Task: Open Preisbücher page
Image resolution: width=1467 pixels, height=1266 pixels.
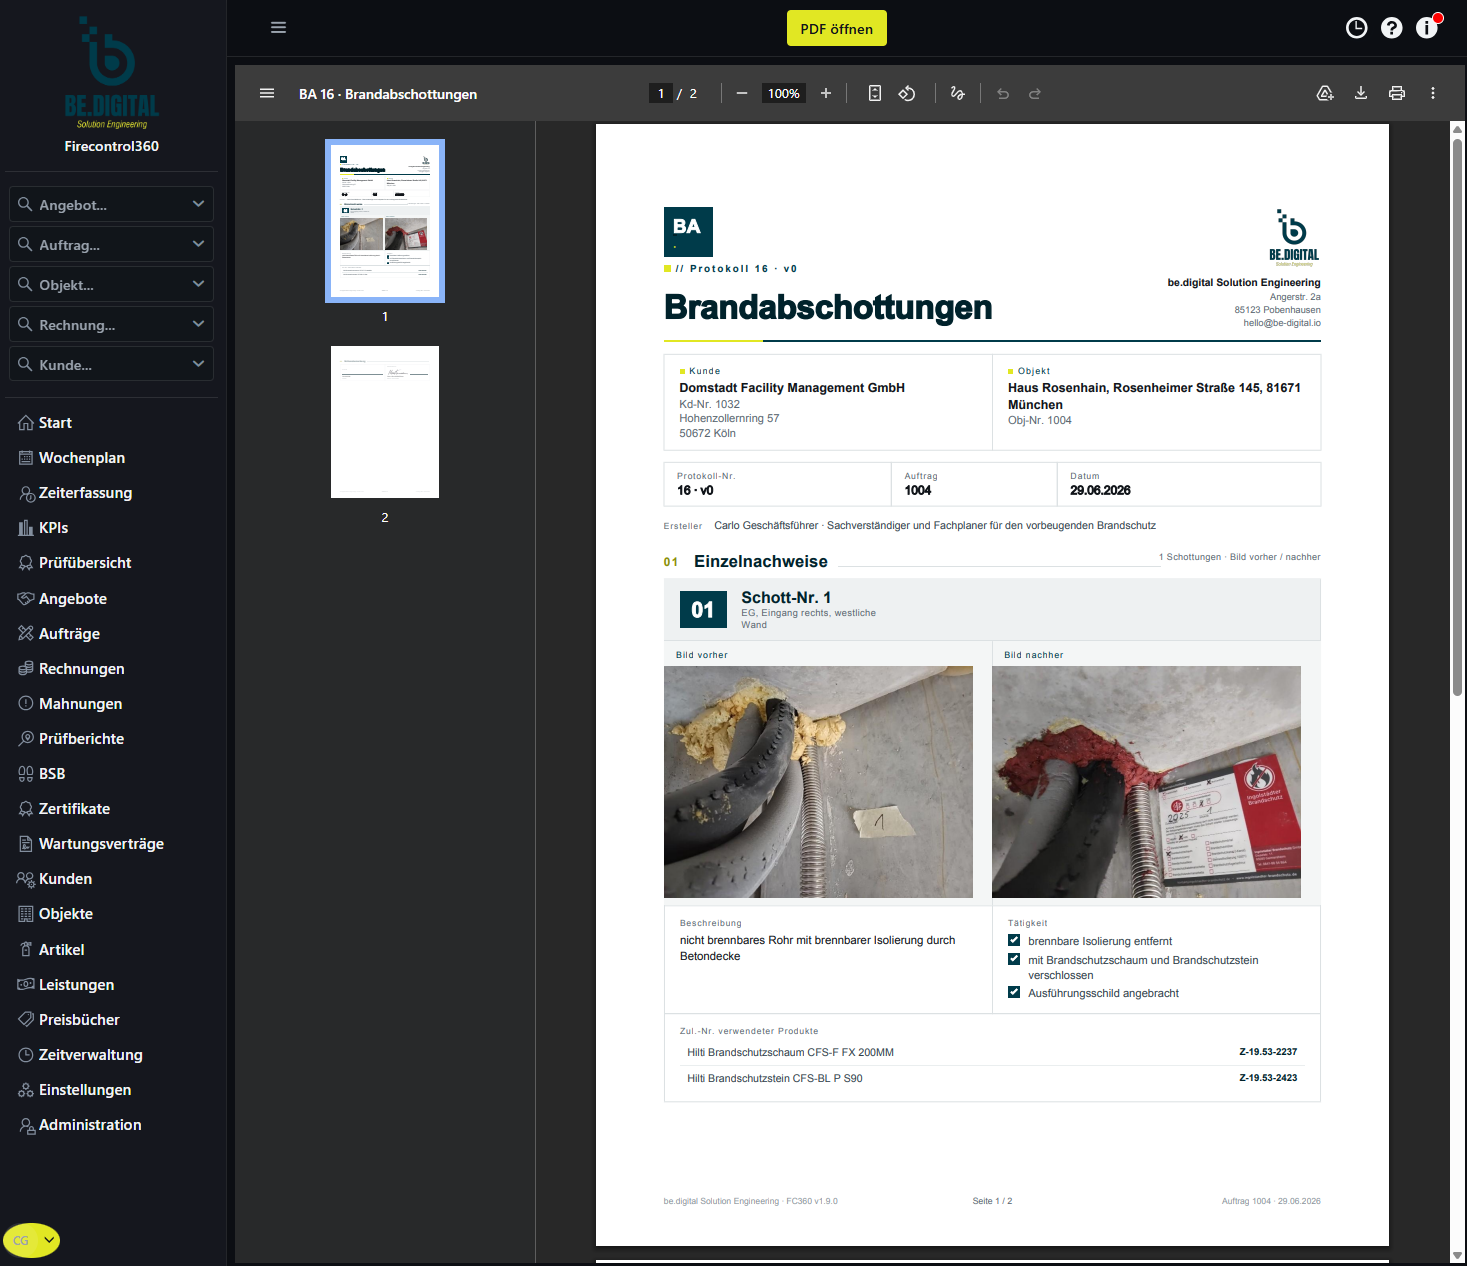Action: (x=79, y=1020)
